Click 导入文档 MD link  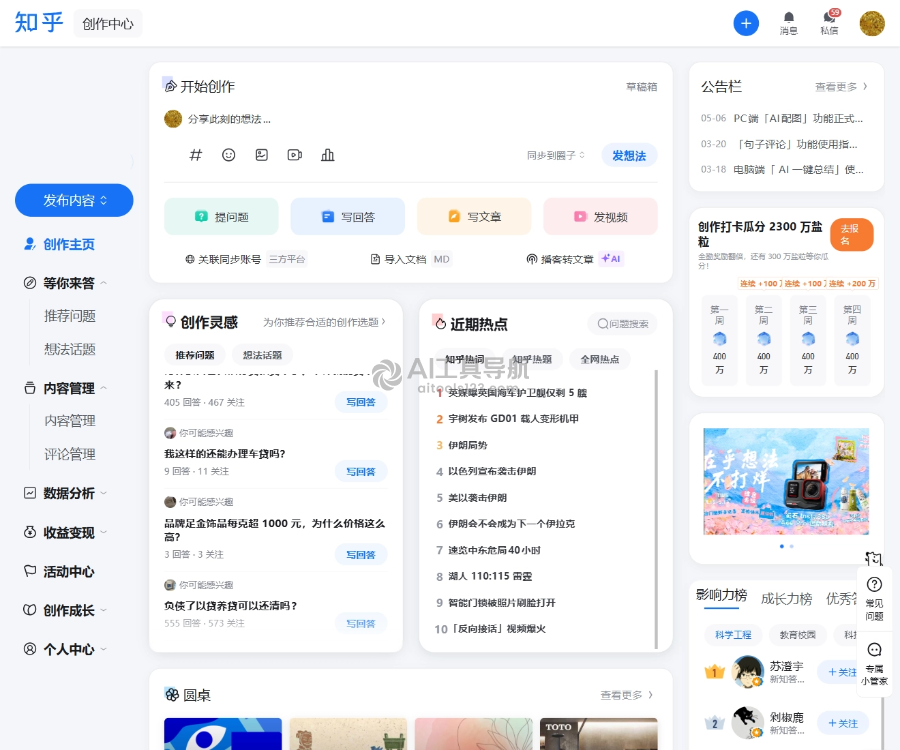[x=411, y=259]
